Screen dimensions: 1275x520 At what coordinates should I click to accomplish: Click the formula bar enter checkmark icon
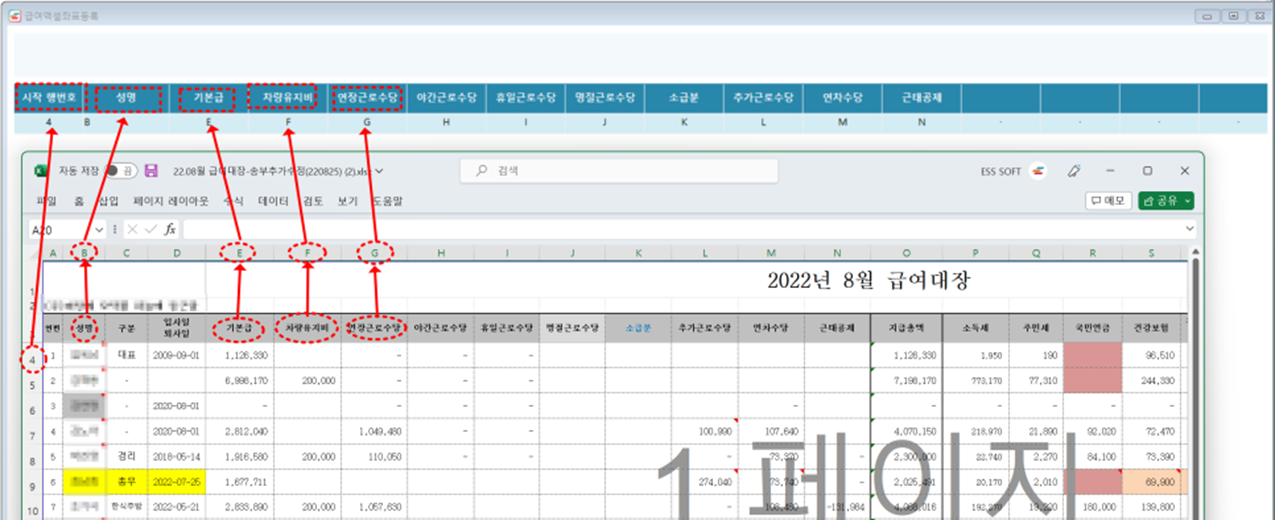coord(151,229)
